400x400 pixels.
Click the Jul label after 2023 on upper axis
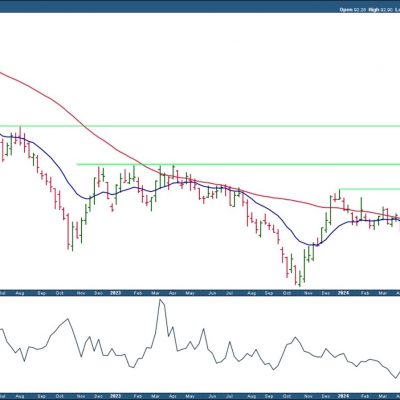[x=229, y=293]
